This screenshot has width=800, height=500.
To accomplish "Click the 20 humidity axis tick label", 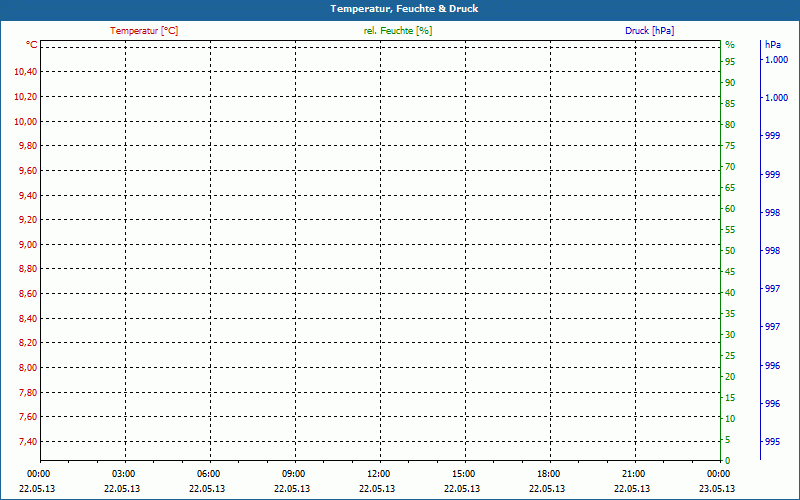I will [x=730, y=377].
